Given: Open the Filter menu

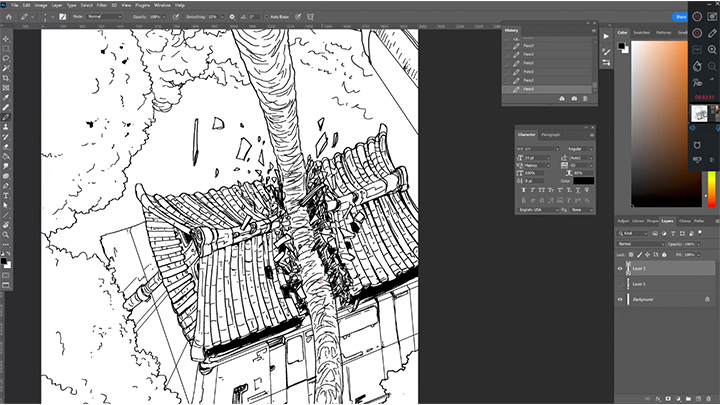Looking at the screenshot, I should click(x=102, y=5).
